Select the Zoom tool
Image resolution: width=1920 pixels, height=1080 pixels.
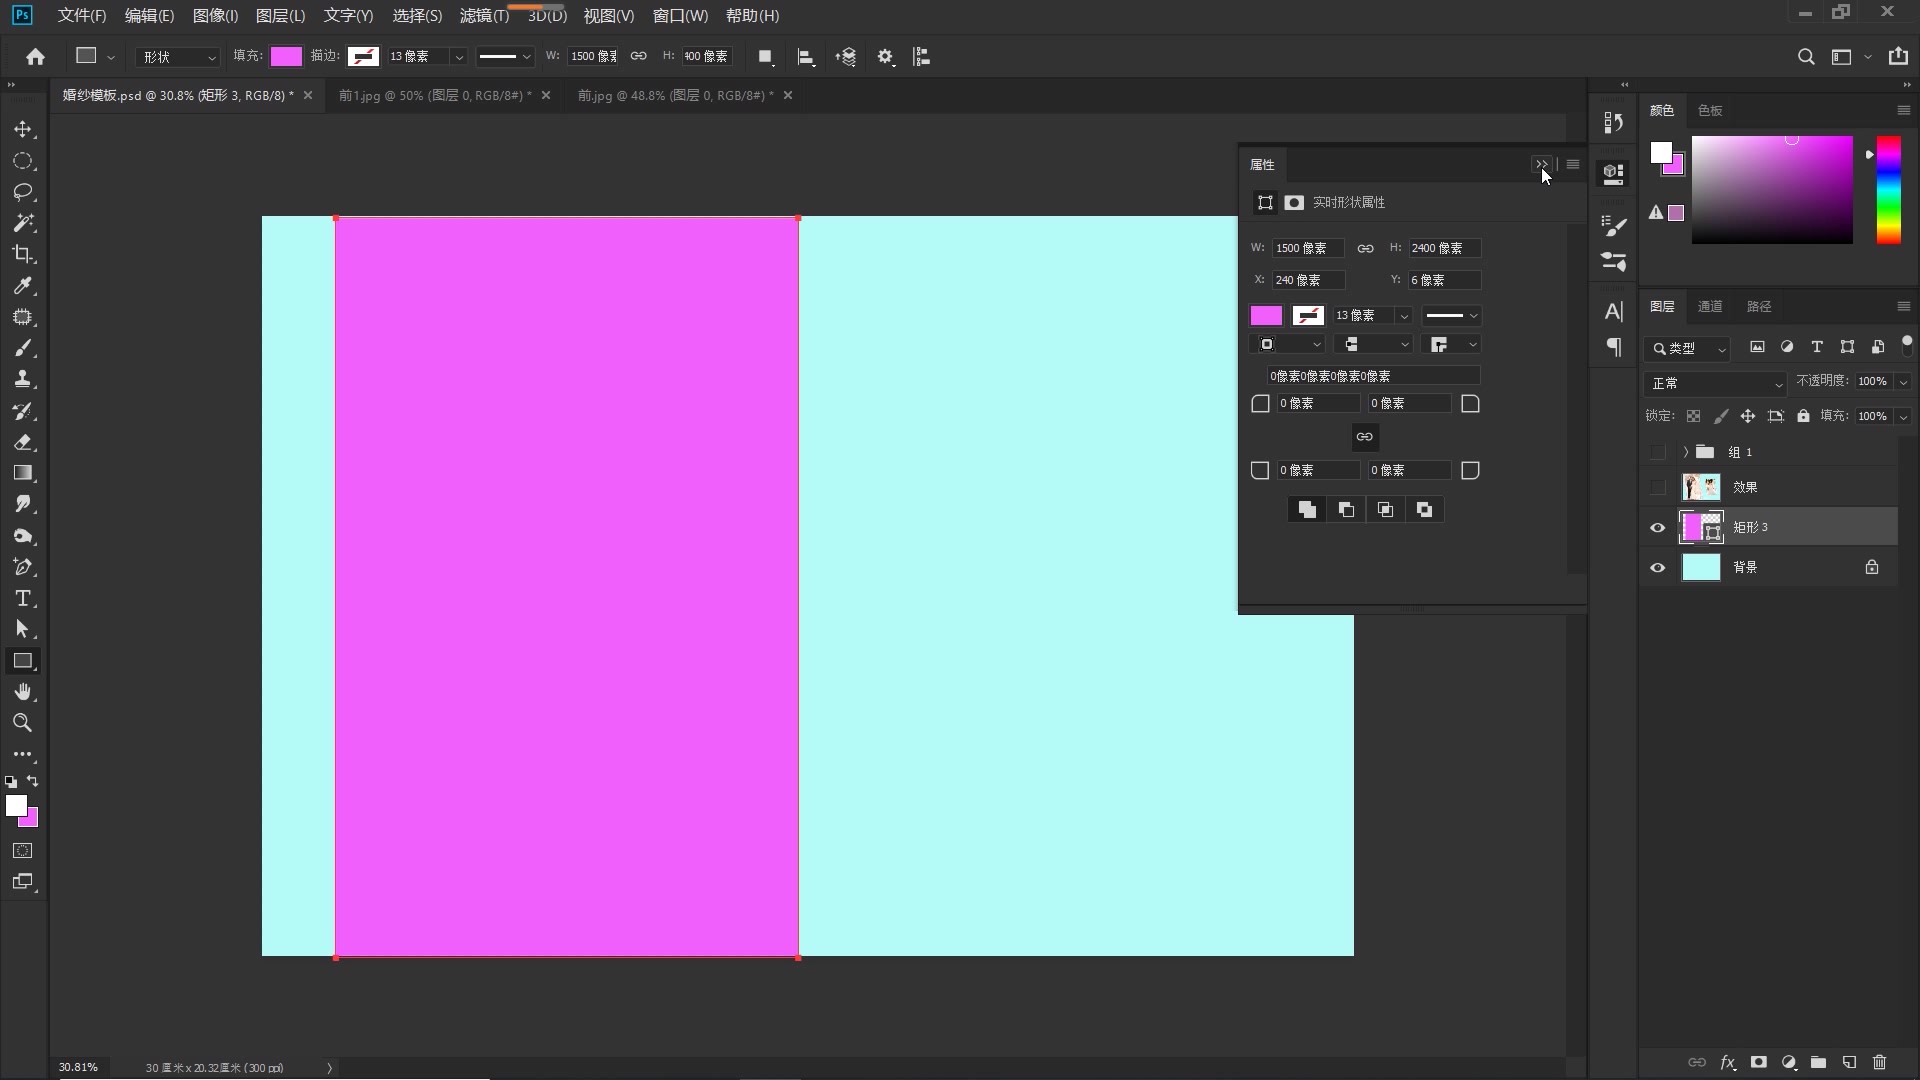click(x=23, y=723)
